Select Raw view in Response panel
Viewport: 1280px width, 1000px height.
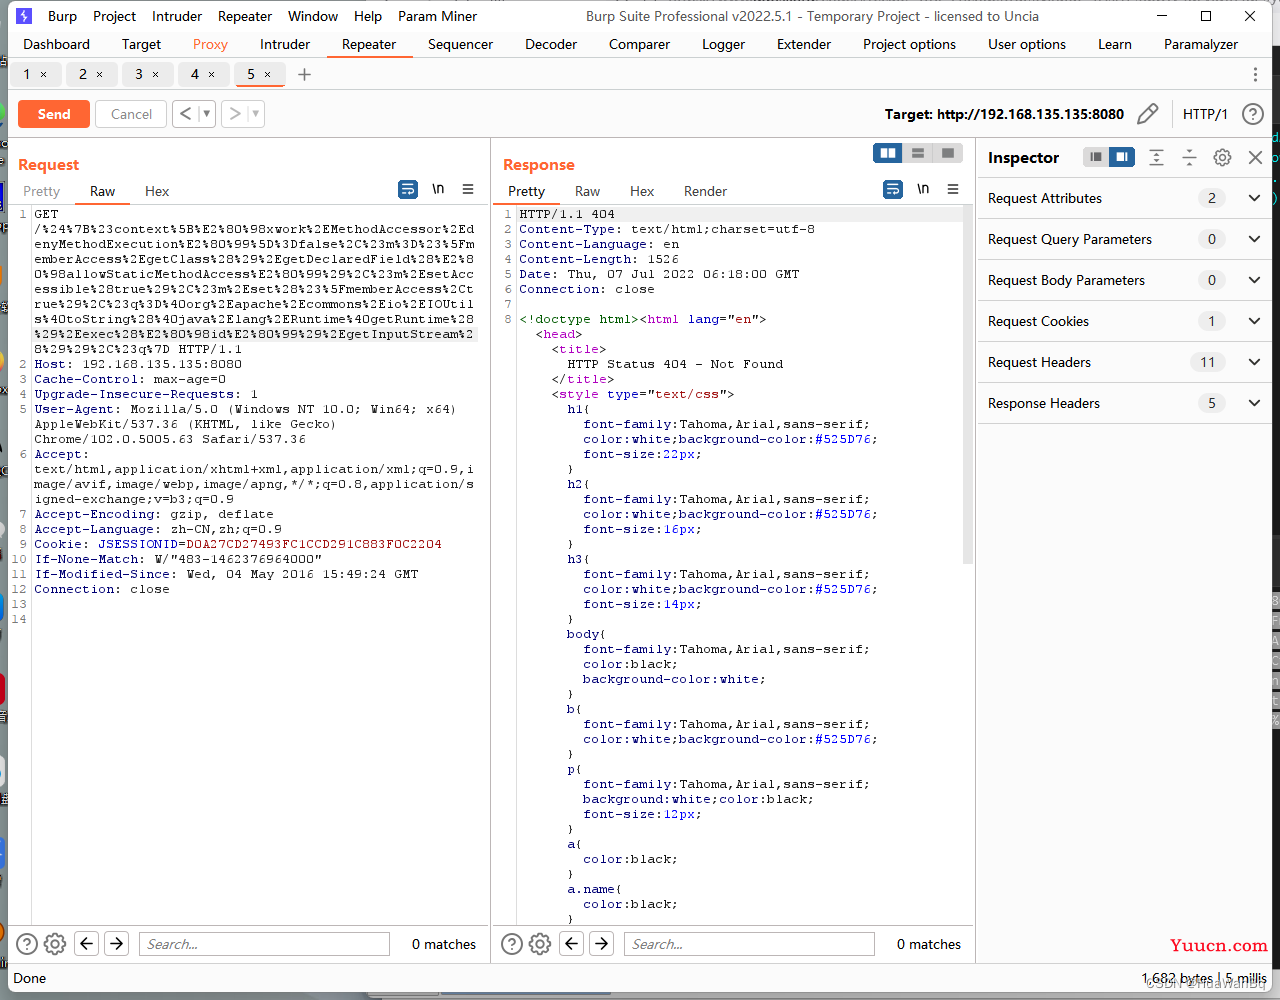[587, 191]
